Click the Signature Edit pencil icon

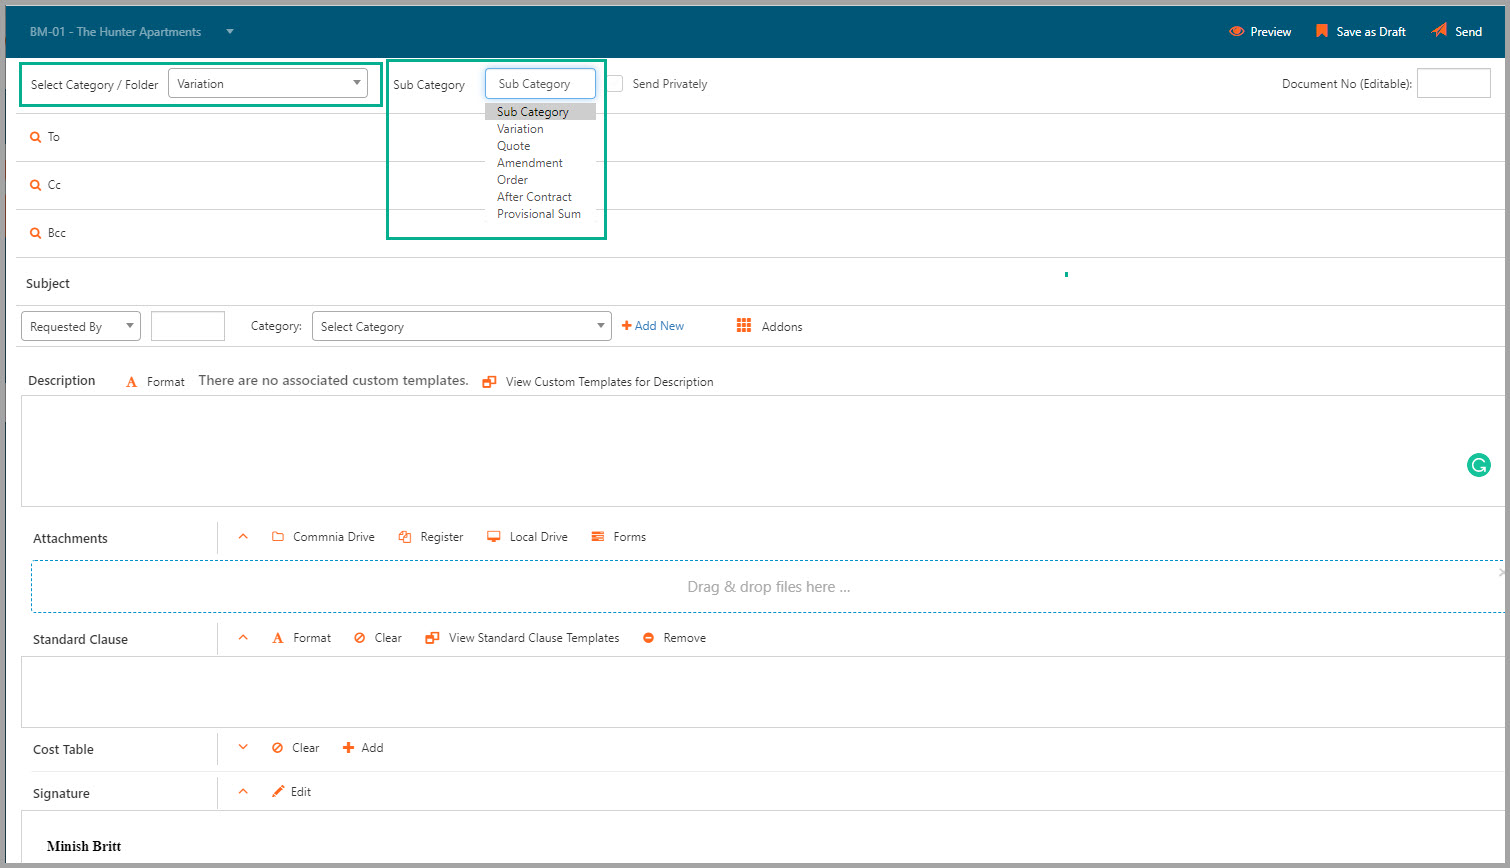278,792
